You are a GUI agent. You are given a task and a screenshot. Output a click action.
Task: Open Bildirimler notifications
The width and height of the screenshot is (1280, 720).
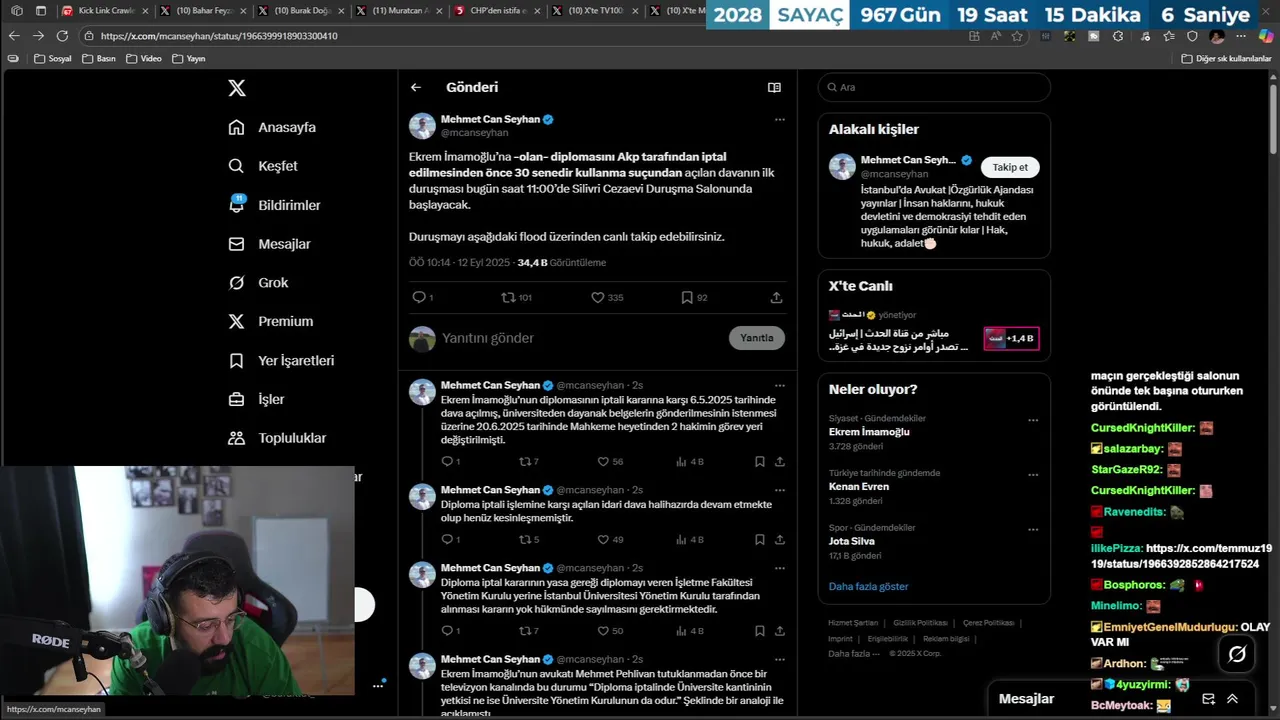point(274,205)
